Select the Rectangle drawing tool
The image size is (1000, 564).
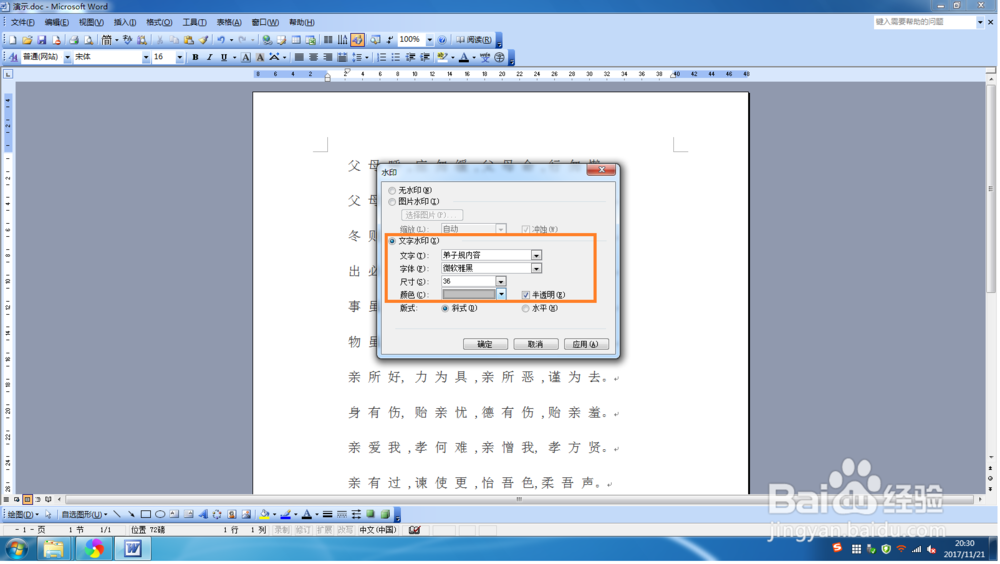[145, 514]
